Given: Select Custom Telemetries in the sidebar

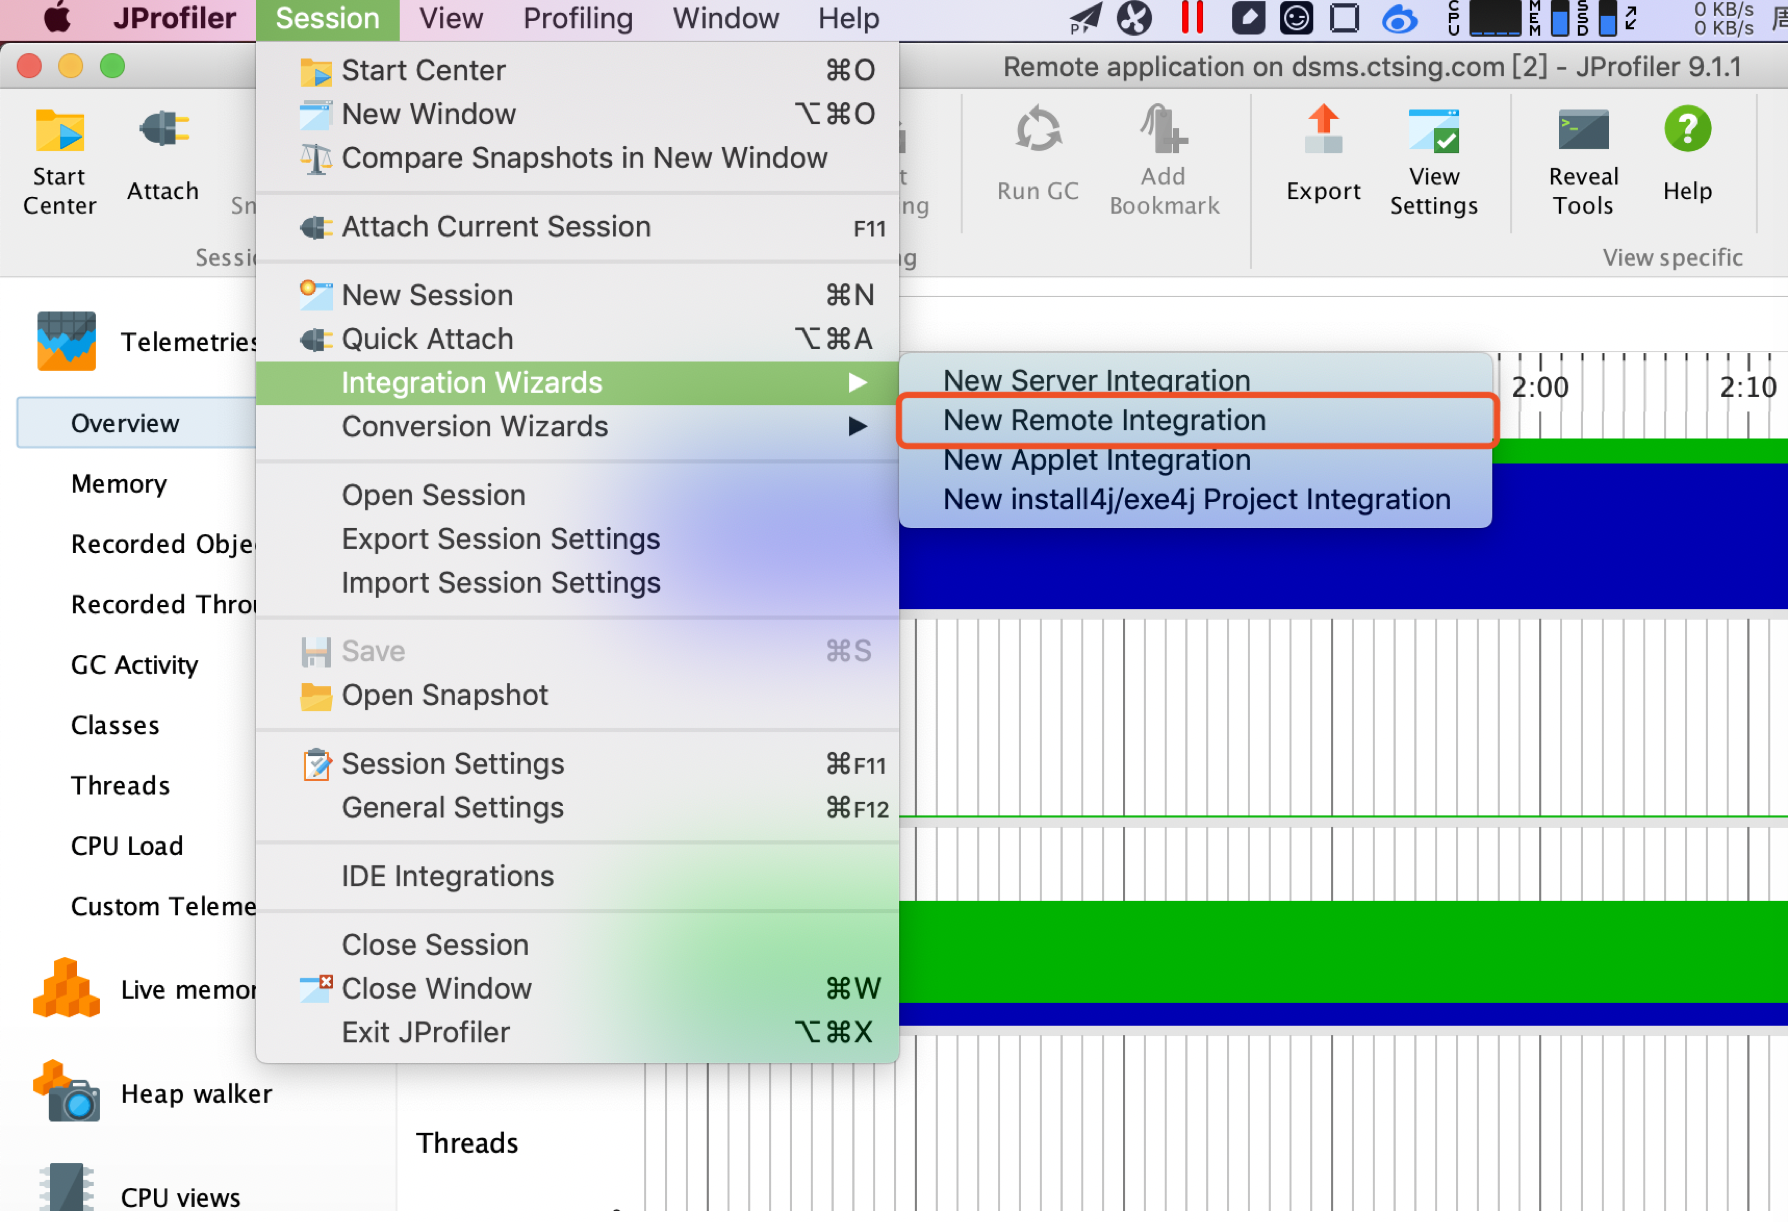Looking at the screenshot, I should point(163,906).
